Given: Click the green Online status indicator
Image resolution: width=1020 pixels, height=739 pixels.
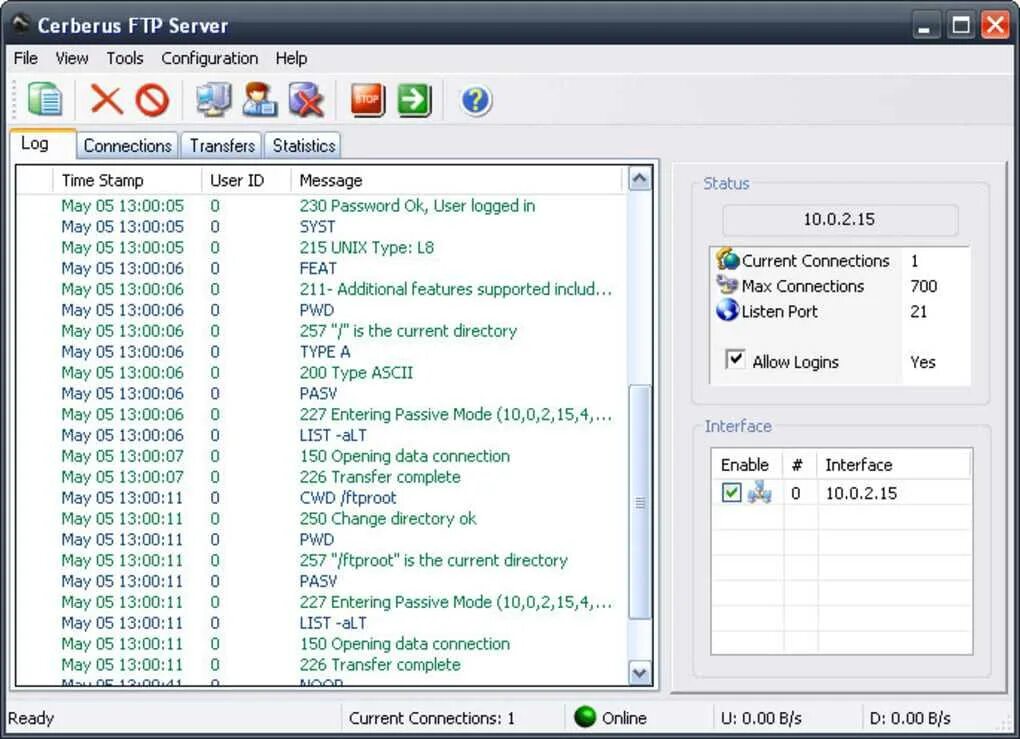Looking at the screenshot, I should [585, 717].
